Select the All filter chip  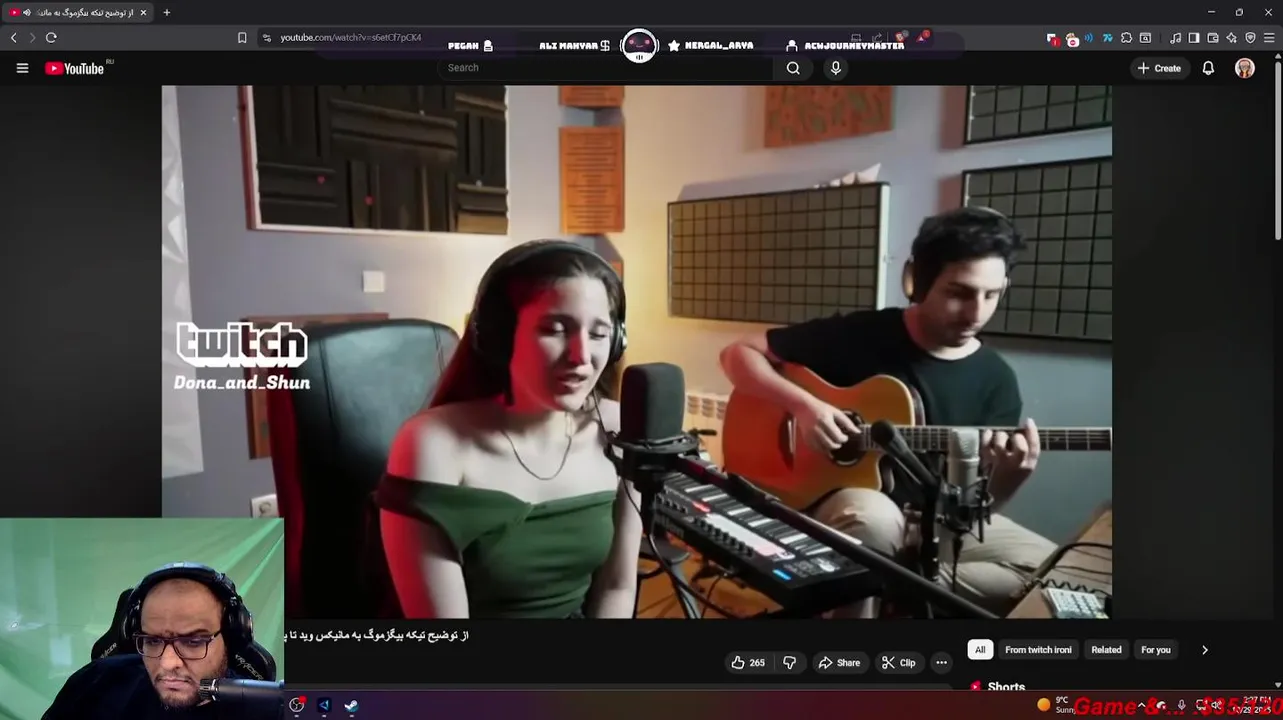tap(980, 650)
